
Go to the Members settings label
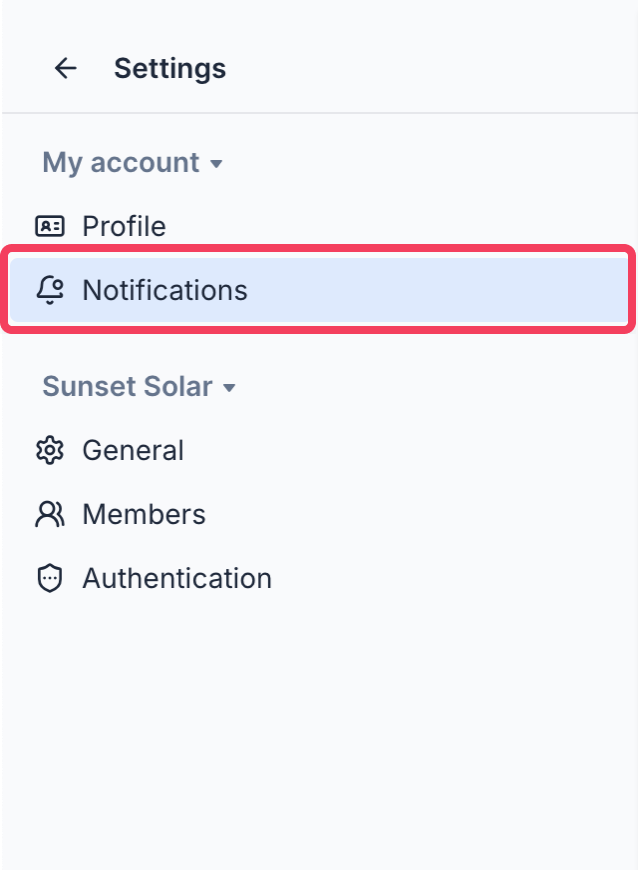point(143,514)
